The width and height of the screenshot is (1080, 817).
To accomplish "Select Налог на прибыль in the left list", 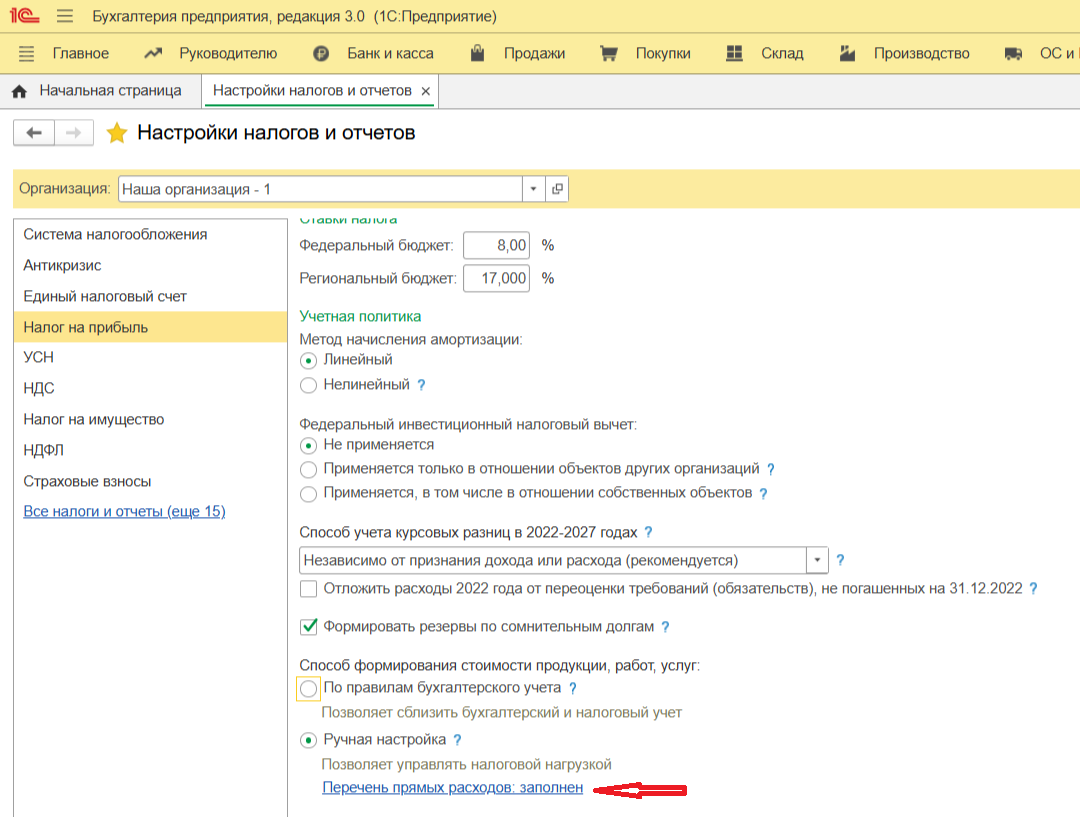I will click(150, 327).
